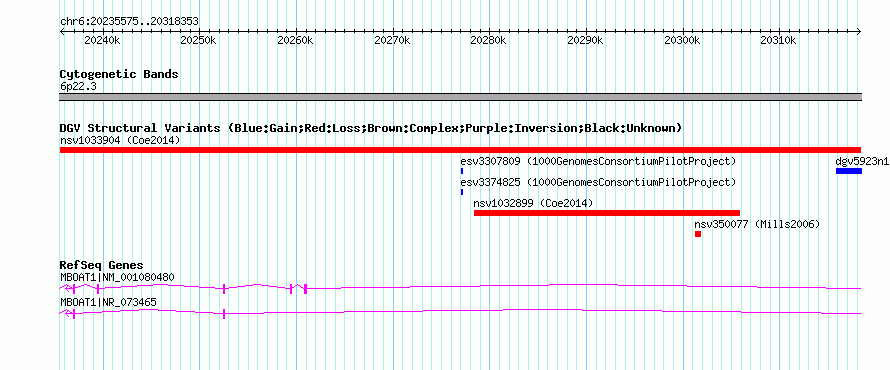Click the nsv350077 (Mills2006) label
This screenshot has width=890, height=370.
tap(757, 224)
